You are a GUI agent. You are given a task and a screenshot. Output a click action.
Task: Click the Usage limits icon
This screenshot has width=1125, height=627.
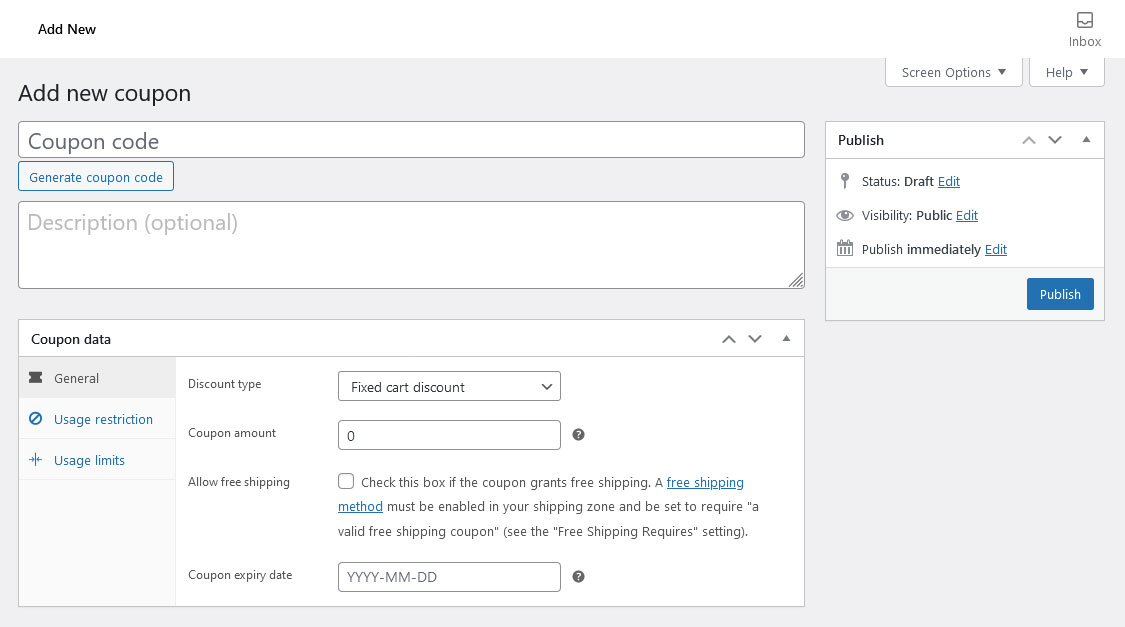point(35,459)
